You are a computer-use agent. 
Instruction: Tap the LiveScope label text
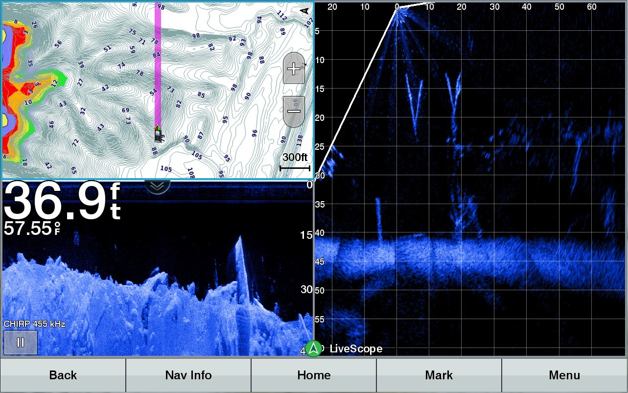[356, 349]
